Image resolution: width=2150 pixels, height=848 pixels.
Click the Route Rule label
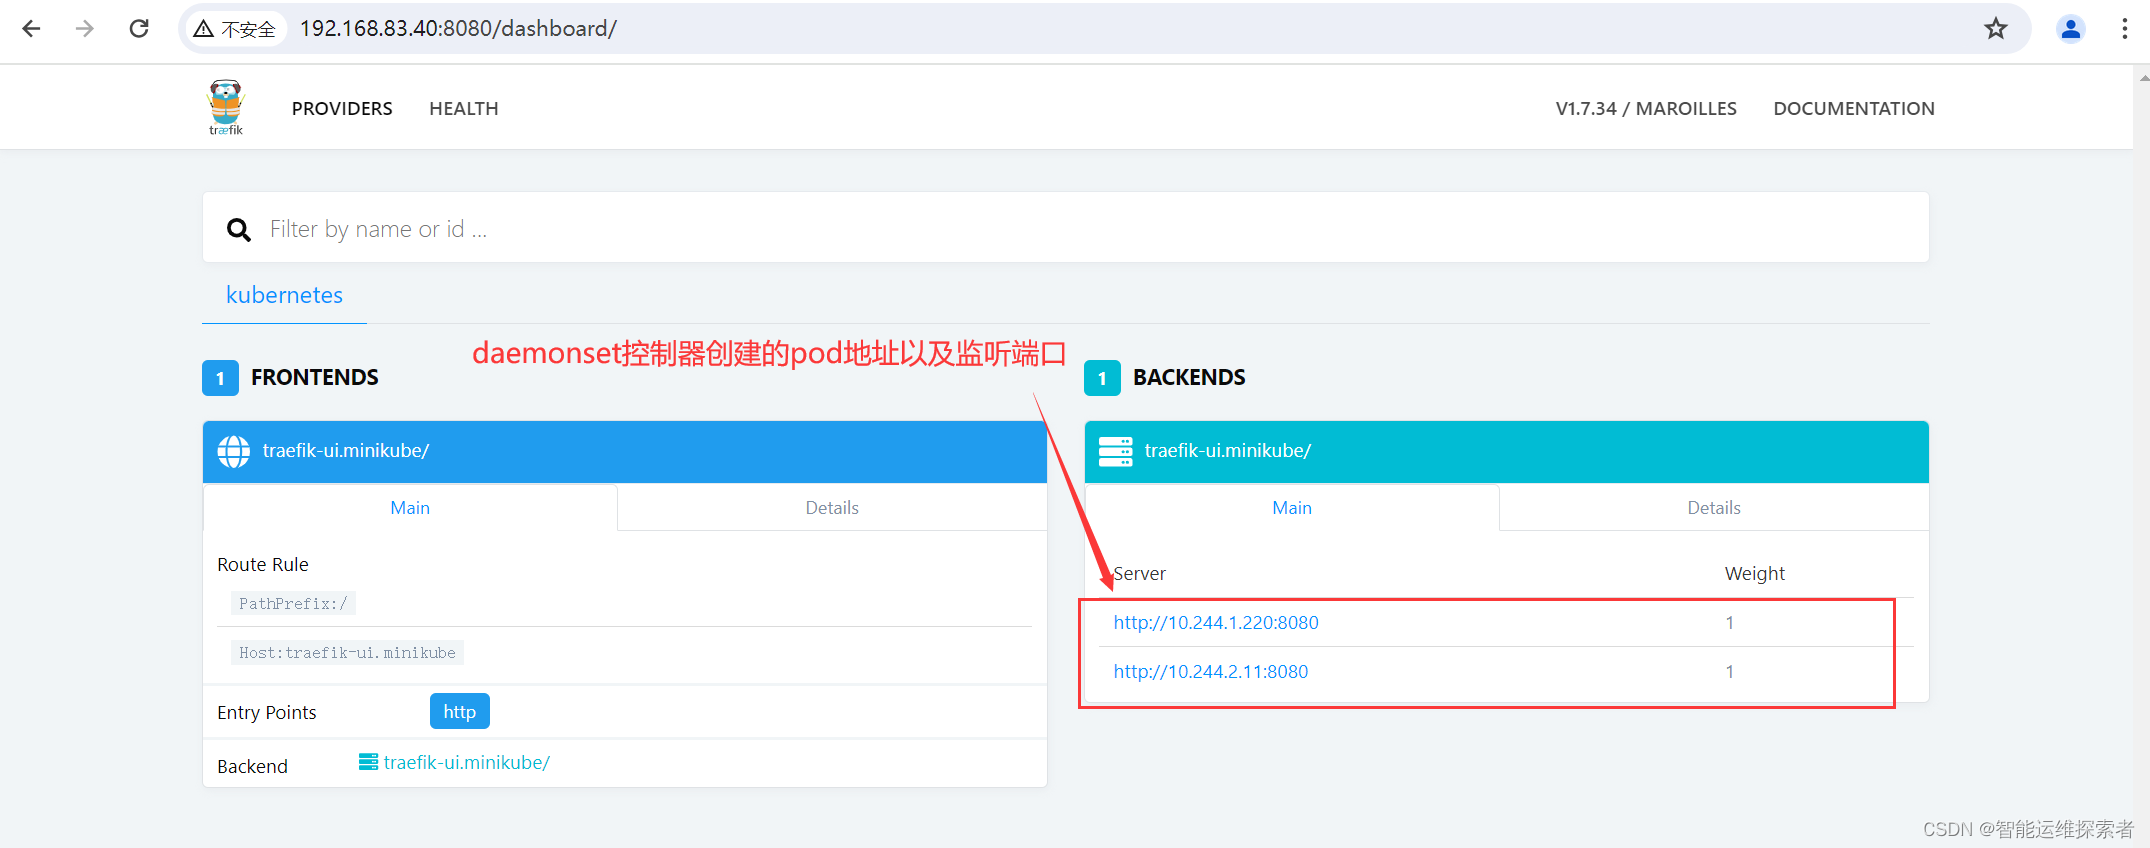click(263, 565)
